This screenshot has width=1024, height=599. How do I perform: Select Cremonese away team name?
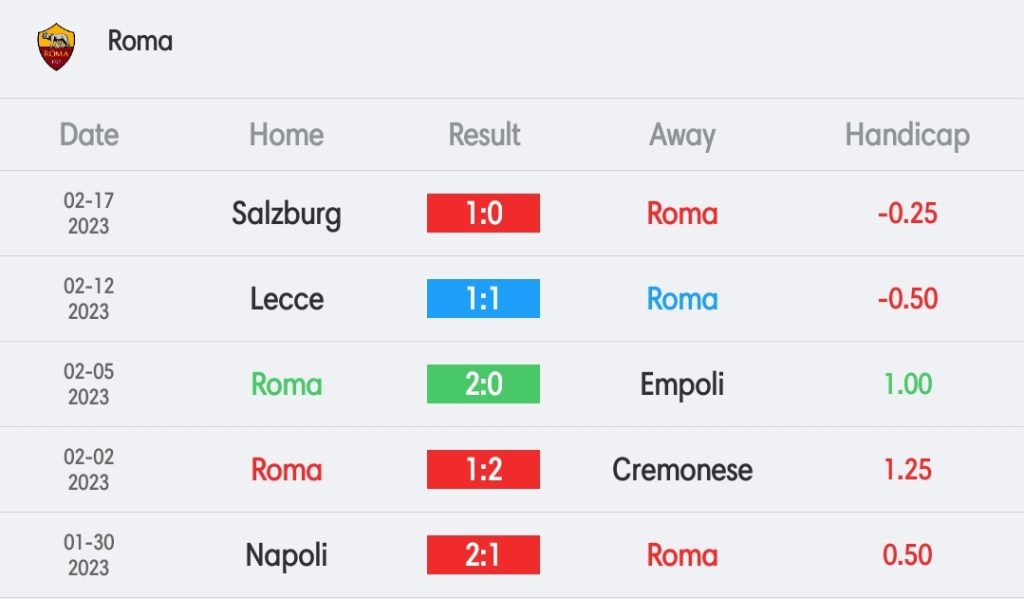coord(682,470)
